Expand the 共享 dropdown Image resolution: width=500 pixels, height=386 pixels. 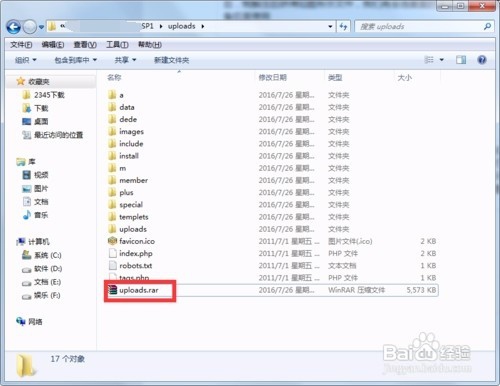(x=125, y=60)
